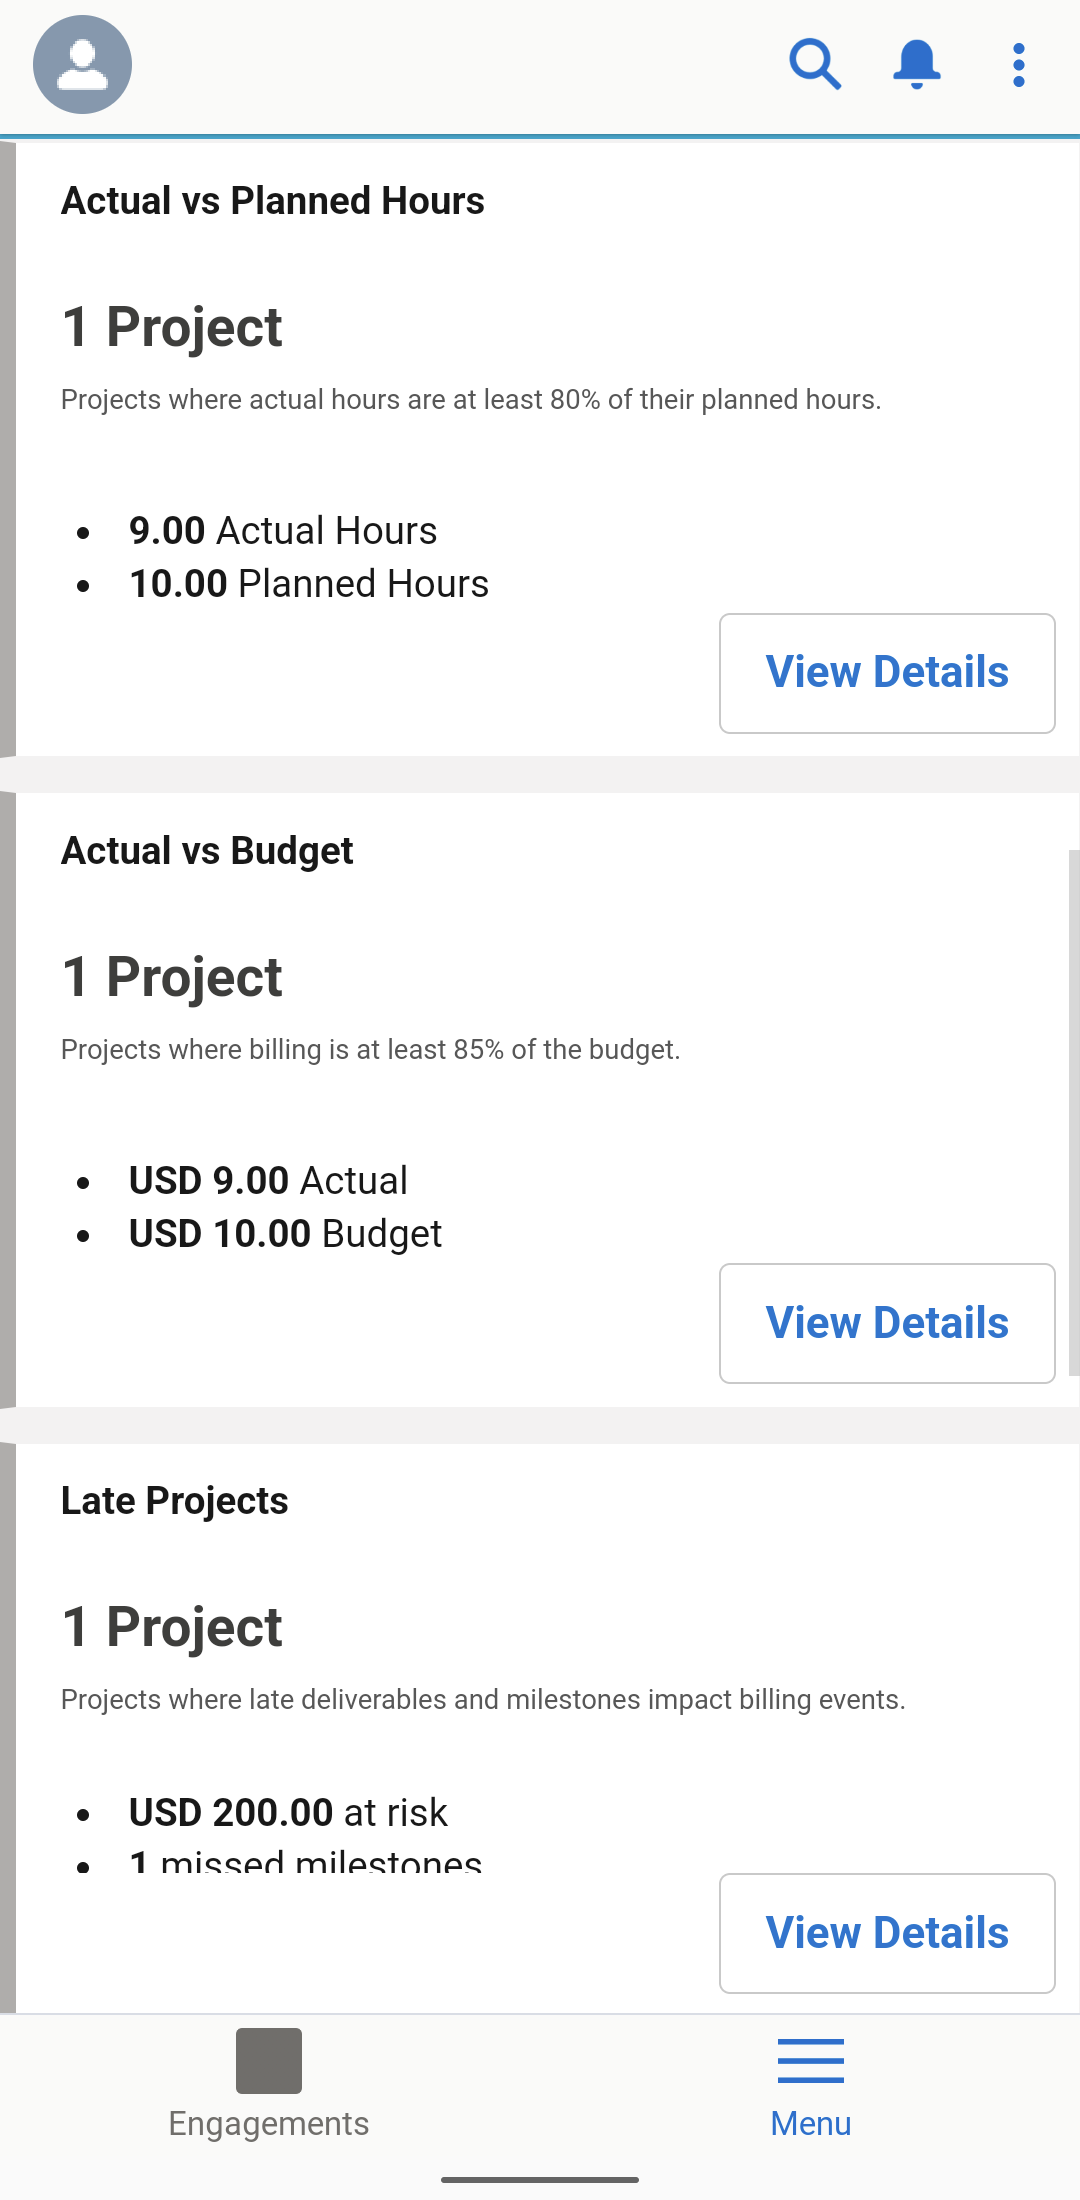Viewport: 1080px width, 2200px height.
Task: Select the Engagements tab label
Action: pyautogui.click(x=268, y=2123)
